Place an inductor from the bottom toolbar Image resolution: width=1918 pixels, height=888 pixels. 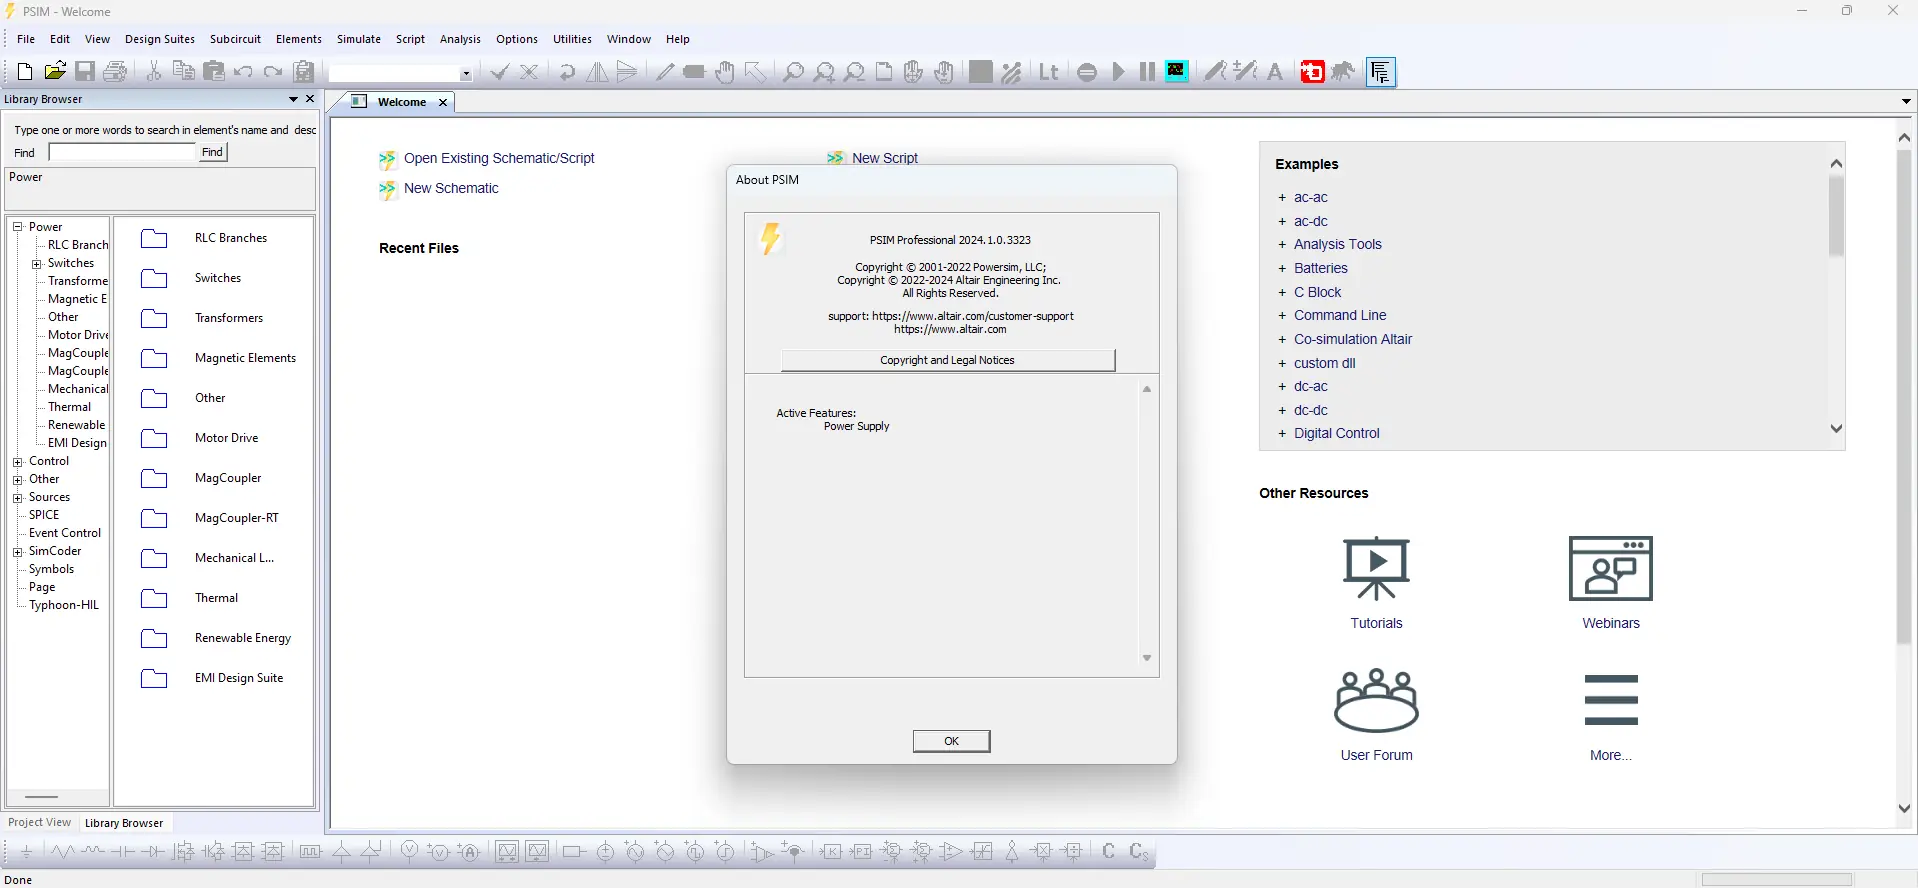[93, 852]
